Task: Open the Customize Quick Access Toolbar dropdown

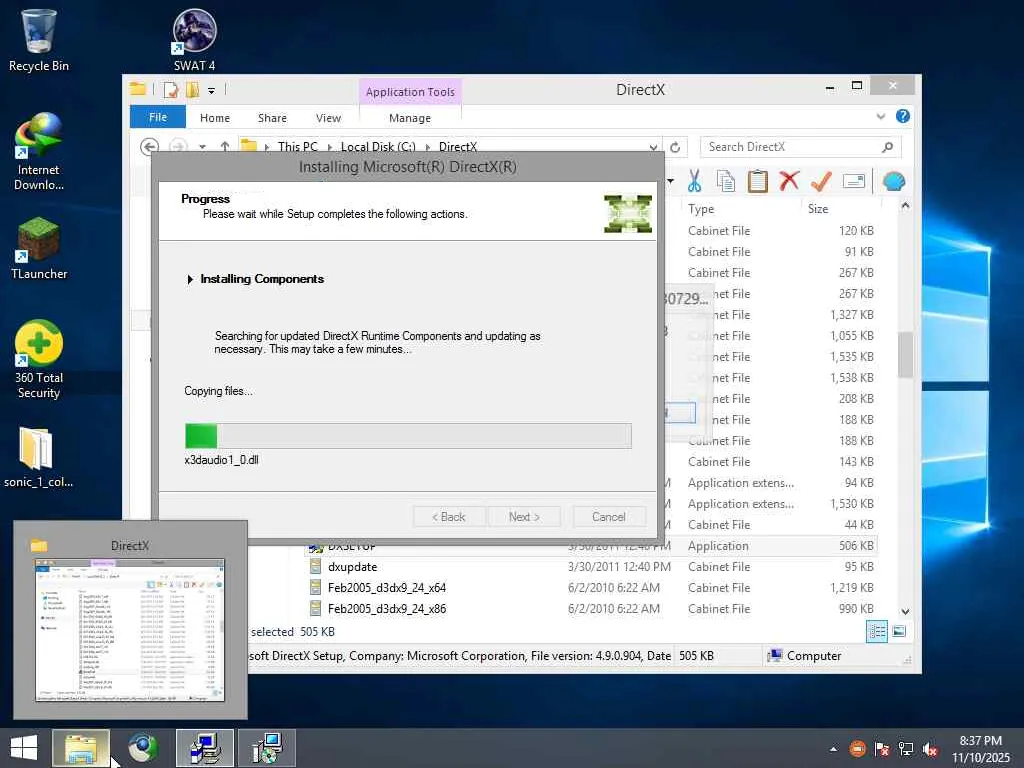Action: click(212, 90)
